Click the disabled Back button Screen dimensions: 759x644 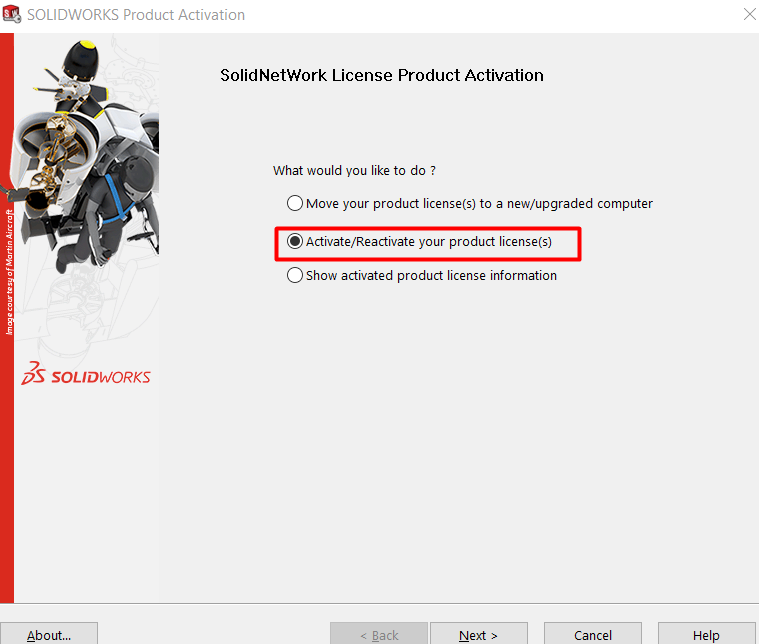379,633
